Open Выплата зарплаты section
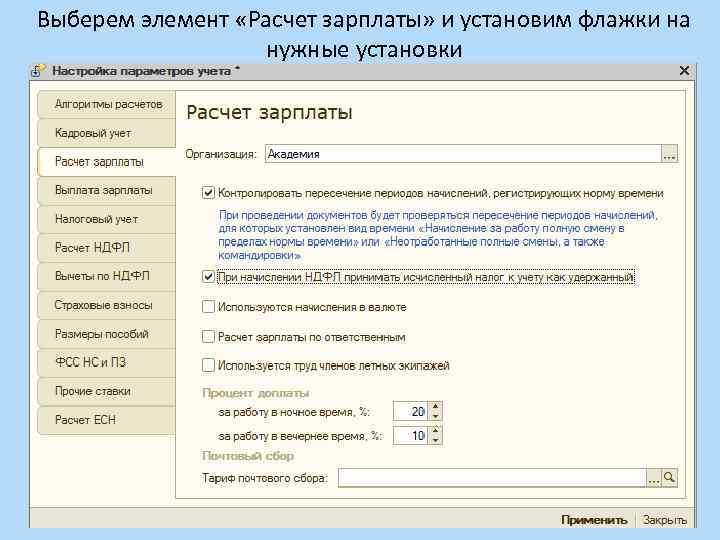This screenshot has width=720, height=540. 107,190
